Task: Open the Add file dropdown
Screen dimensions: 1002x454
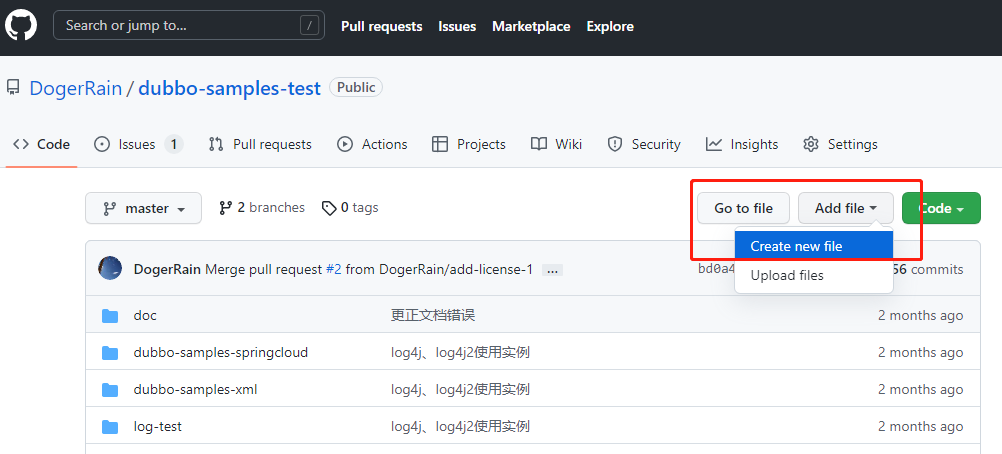Action: pos(845,209)
